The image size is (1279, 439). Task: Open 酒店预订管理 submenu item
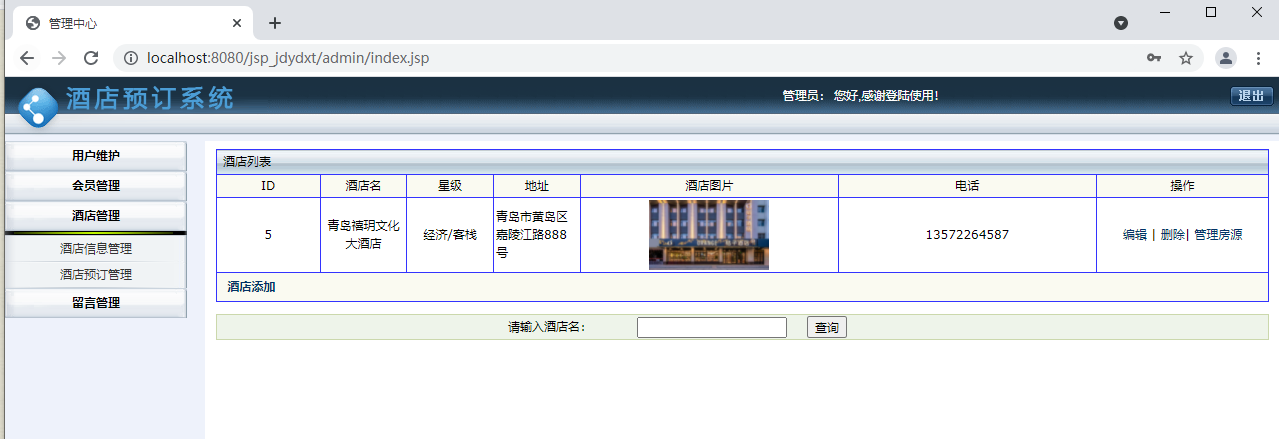click(96, 274)
